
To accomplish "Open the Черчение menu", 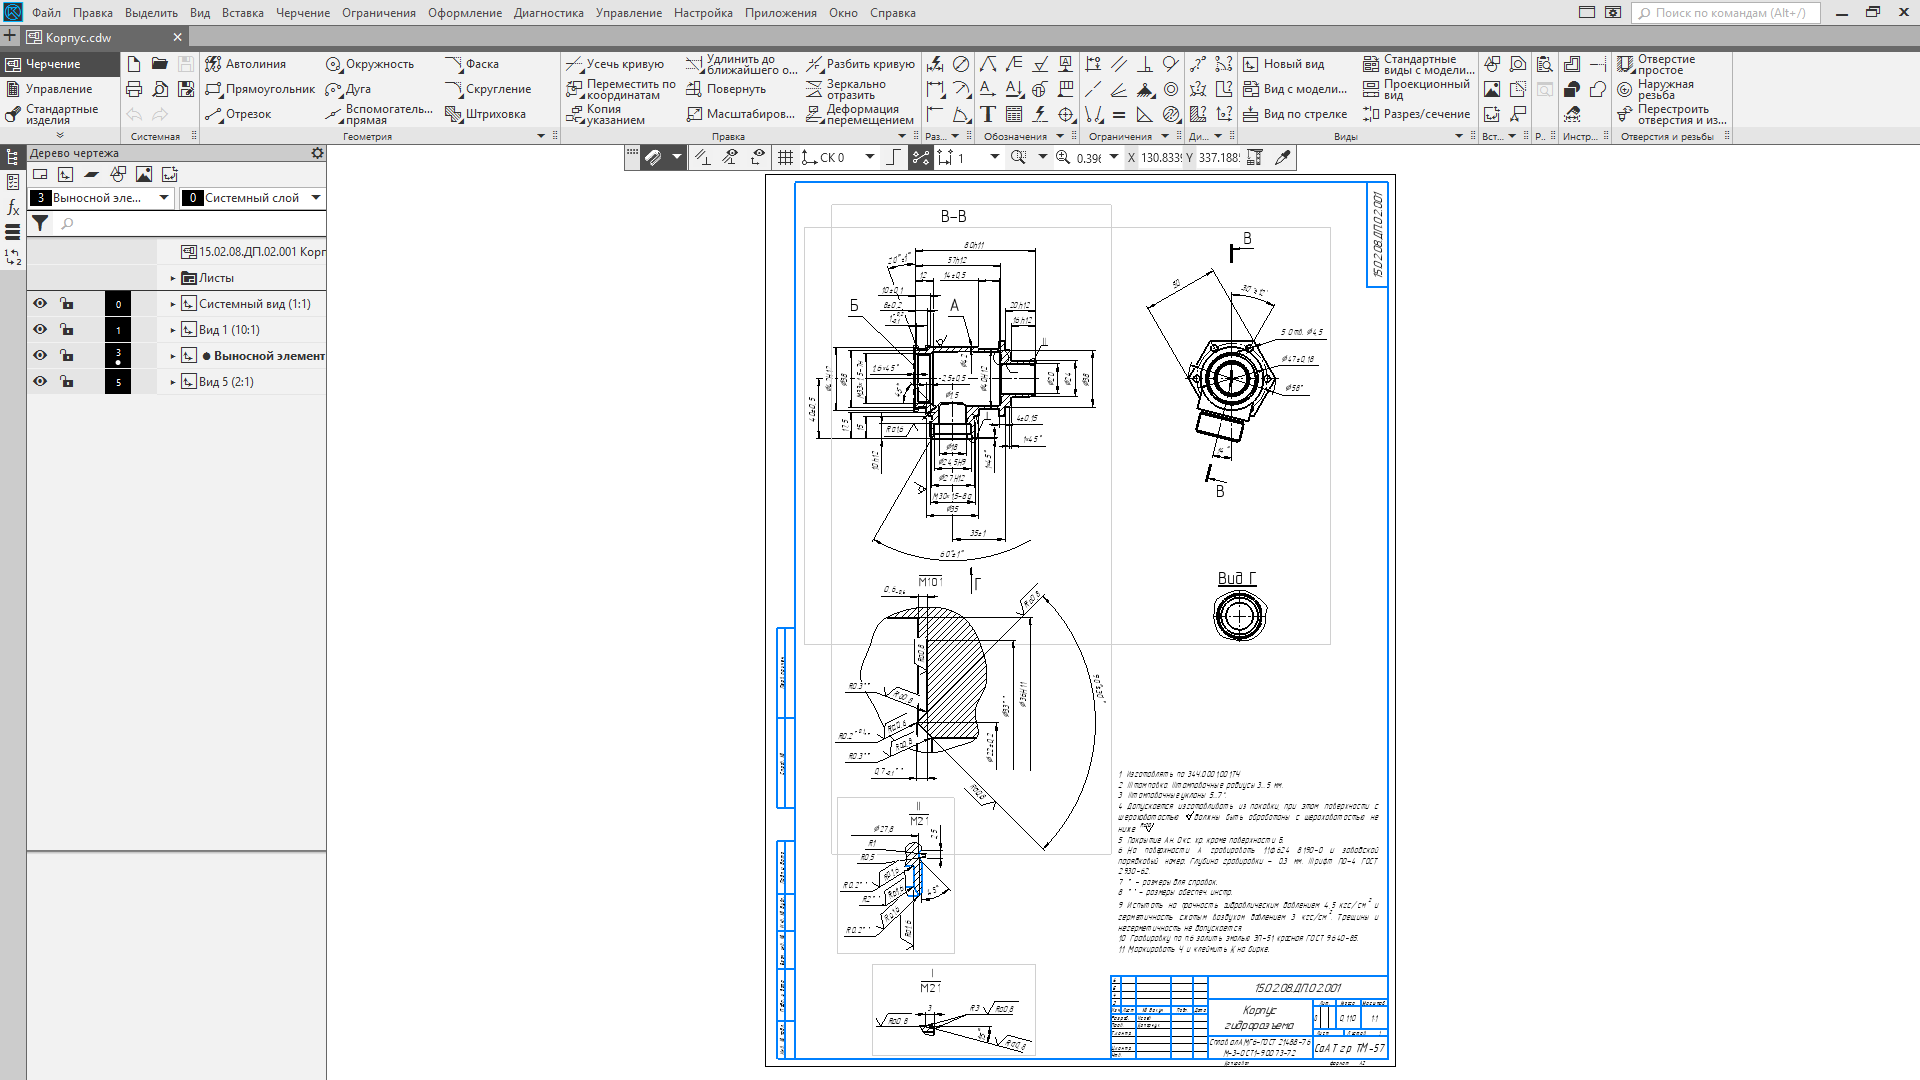I will click(302, 13).
